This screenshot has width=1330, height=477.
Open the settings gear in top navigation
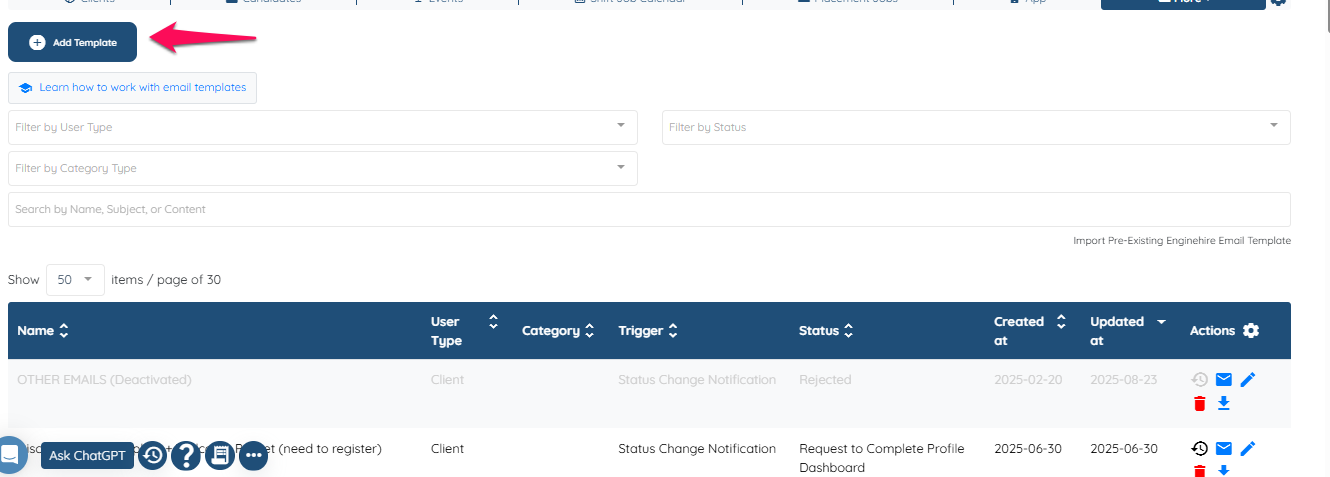[x=1278, y=3]
